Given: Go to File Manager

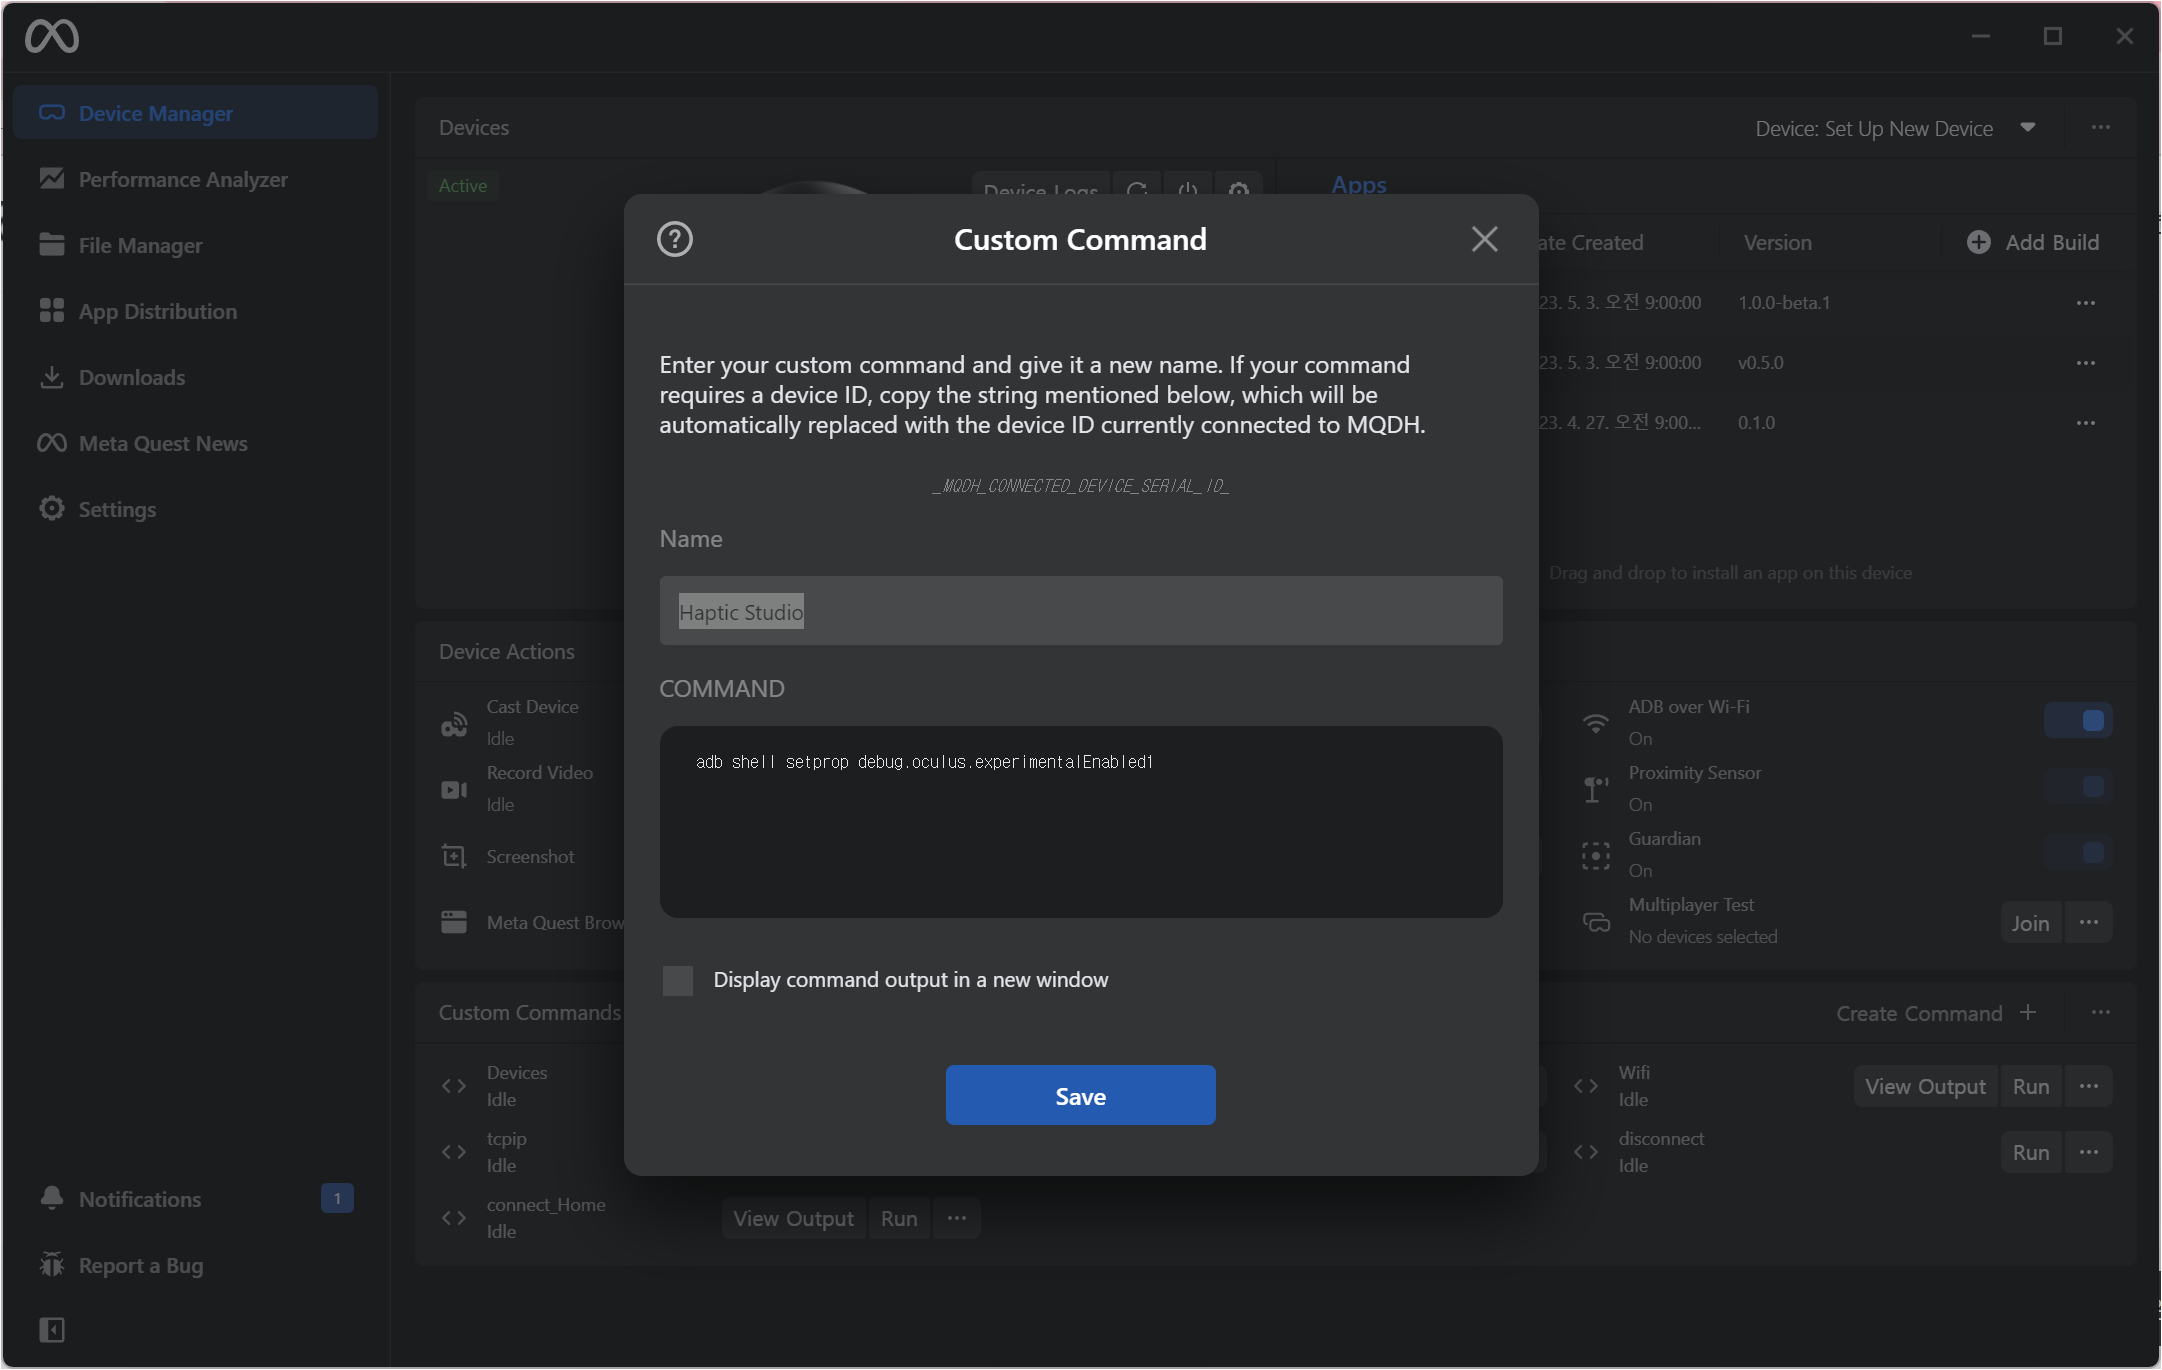Looking at the screenshot, I should click(x=140, y=246).
